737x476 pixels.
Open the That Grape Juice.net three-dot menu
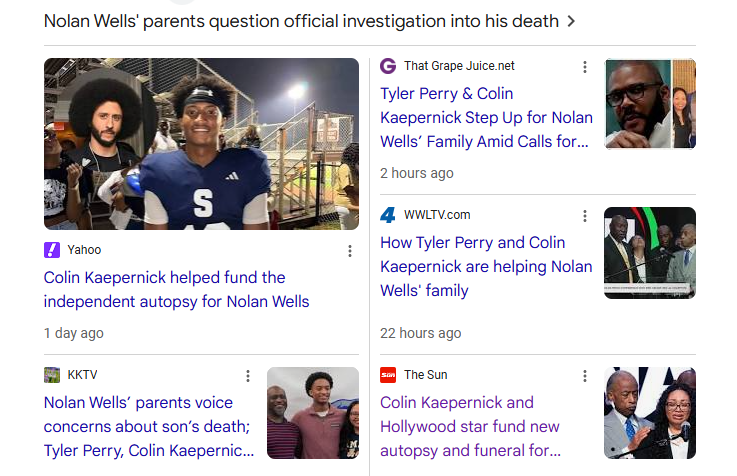585,67
